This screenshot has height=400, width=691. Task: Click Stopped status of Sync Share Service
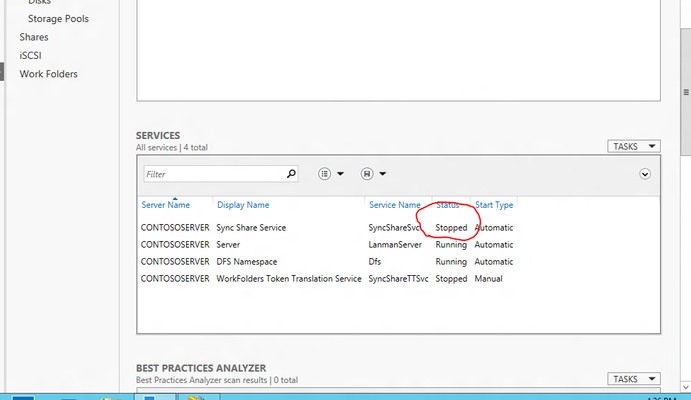click(451, 228)
